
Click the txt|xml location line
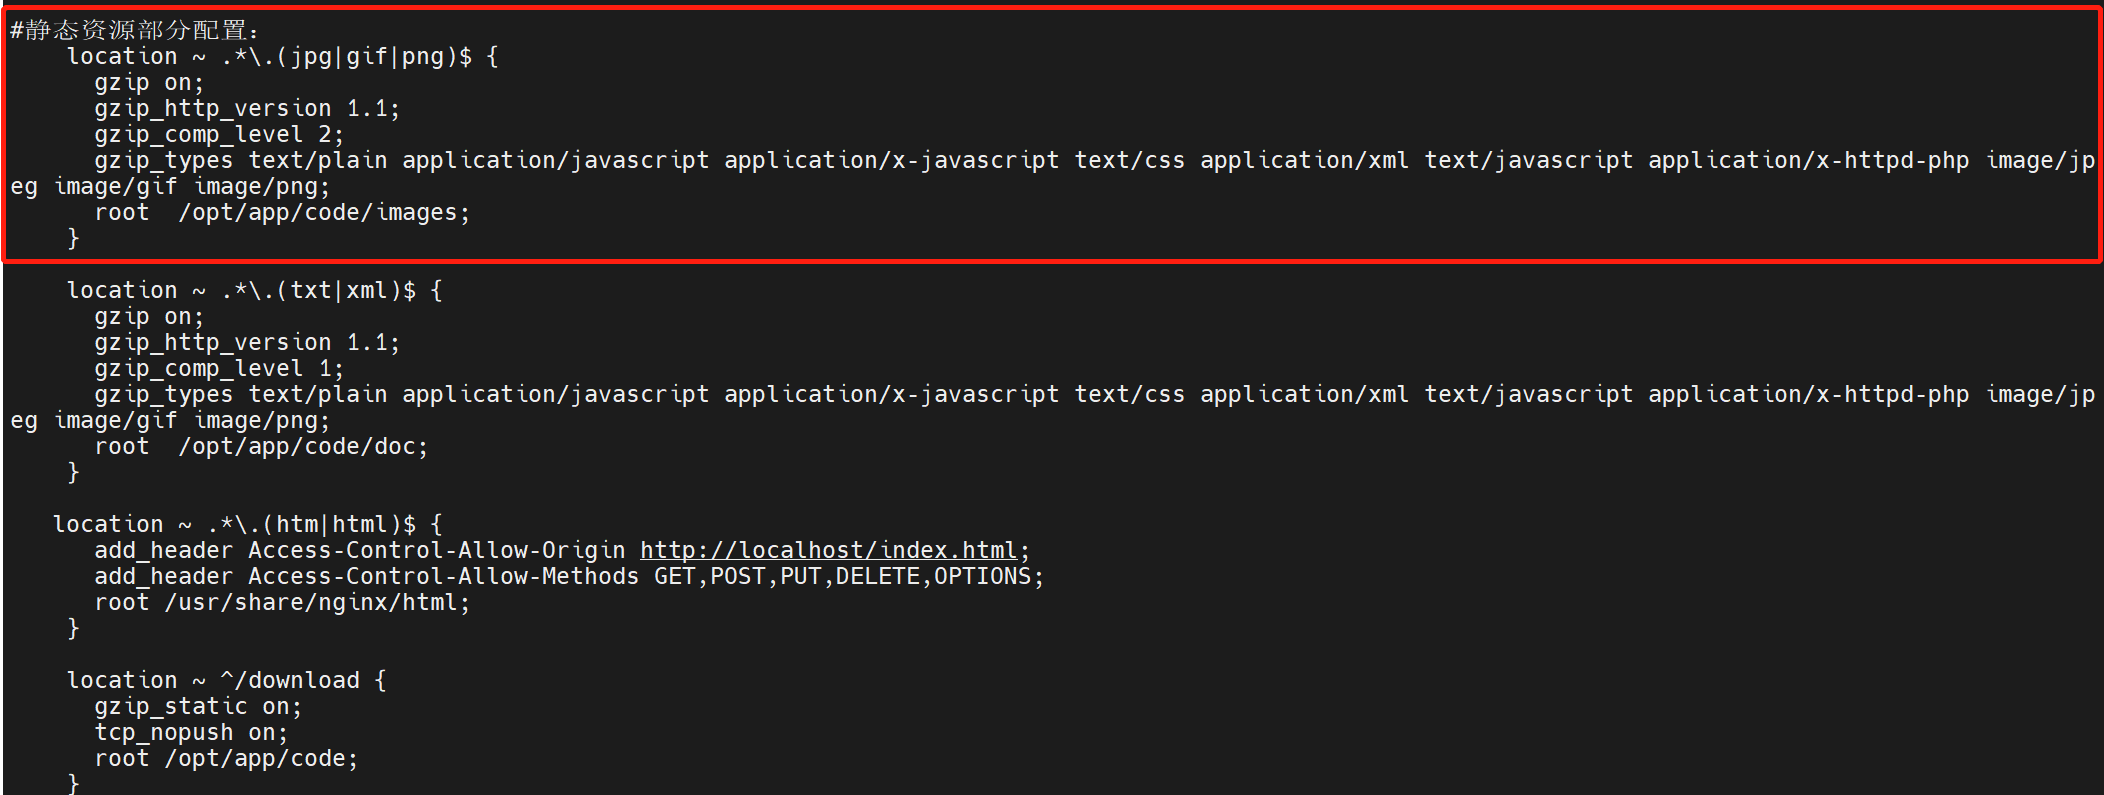[x=254, y=290]
